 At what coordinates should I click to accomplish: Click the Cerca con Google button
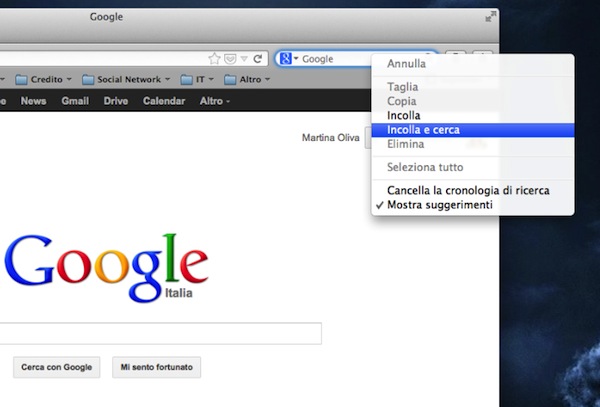pos(57,367)
